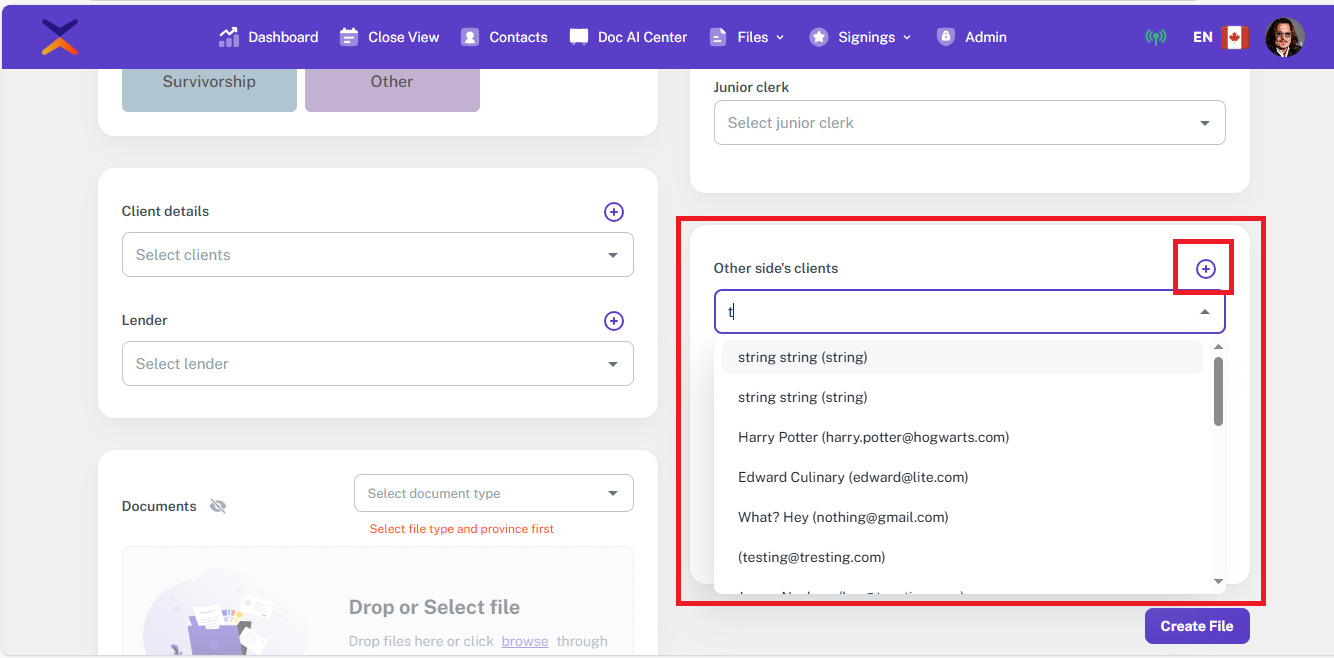
Task: Add a new client with plus icon
Action: click(614, 212)
